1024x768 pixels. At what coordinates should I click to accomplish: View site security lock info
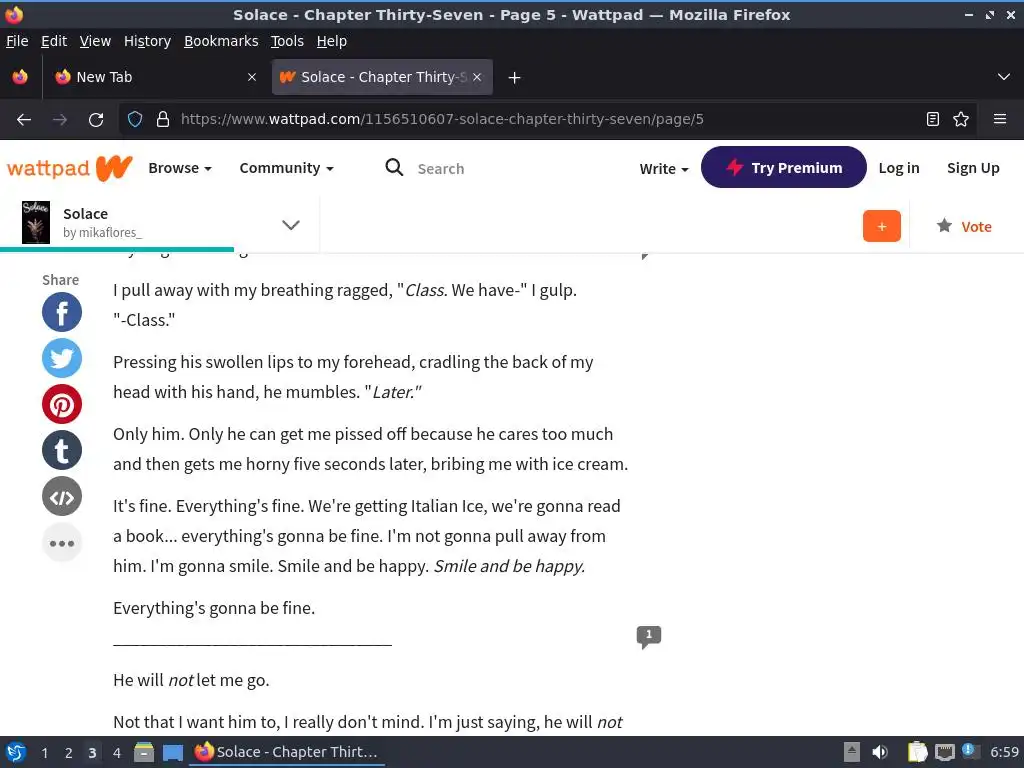[x=163, y=120]
